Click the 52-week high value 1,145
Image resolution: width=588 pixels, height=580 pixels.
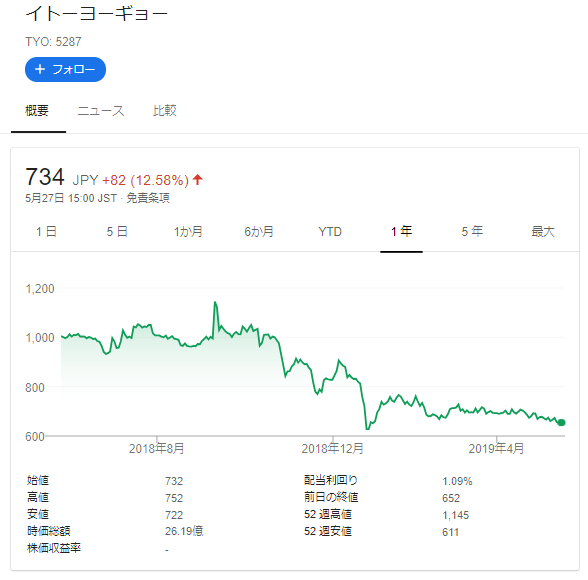click(x=455, y=515)
